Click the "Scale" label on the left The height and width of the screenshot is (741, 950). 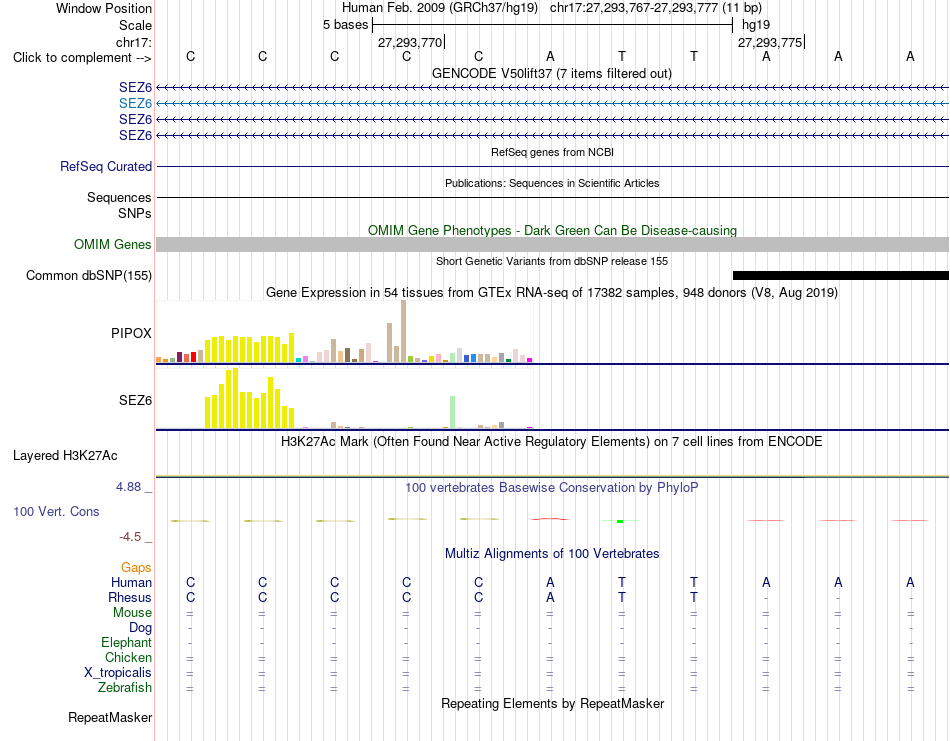point(135,25)
